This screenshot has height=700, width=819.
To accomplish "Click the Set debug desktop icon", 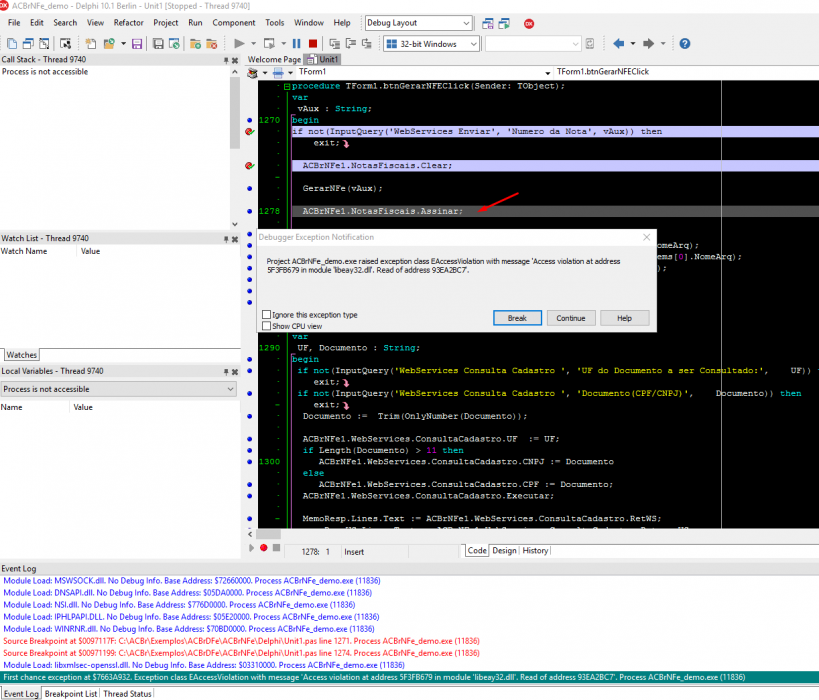I will point(504,24).
